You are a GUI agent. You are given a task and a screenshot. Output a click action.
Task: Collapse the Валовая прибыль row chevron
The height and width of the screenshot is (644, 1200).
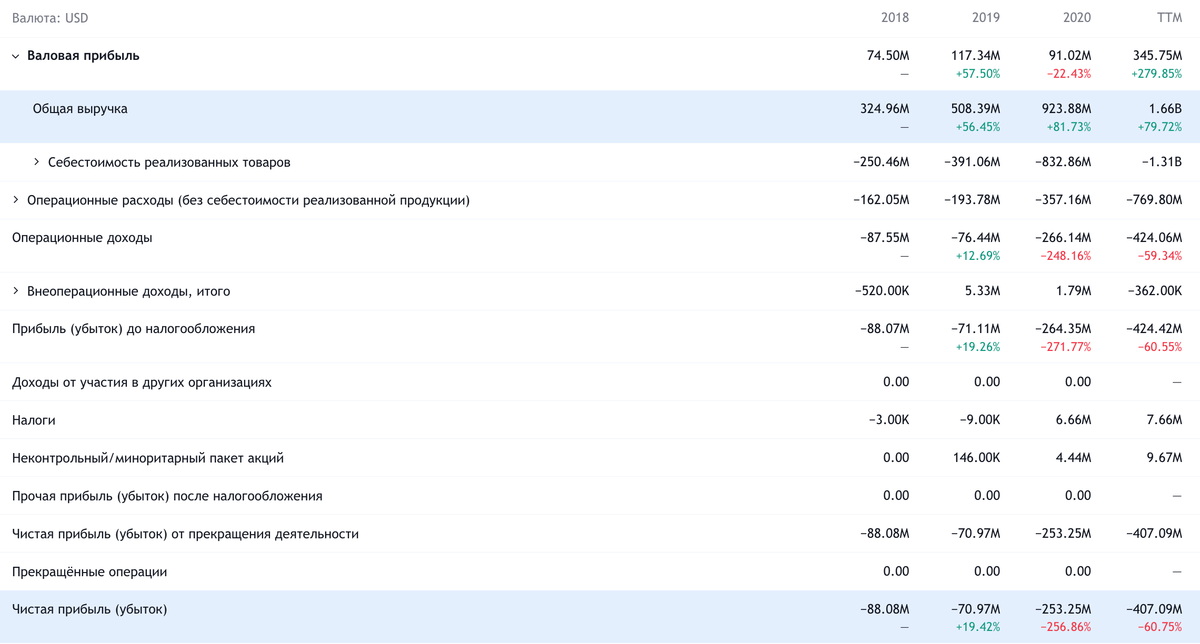tap(16, 57)
